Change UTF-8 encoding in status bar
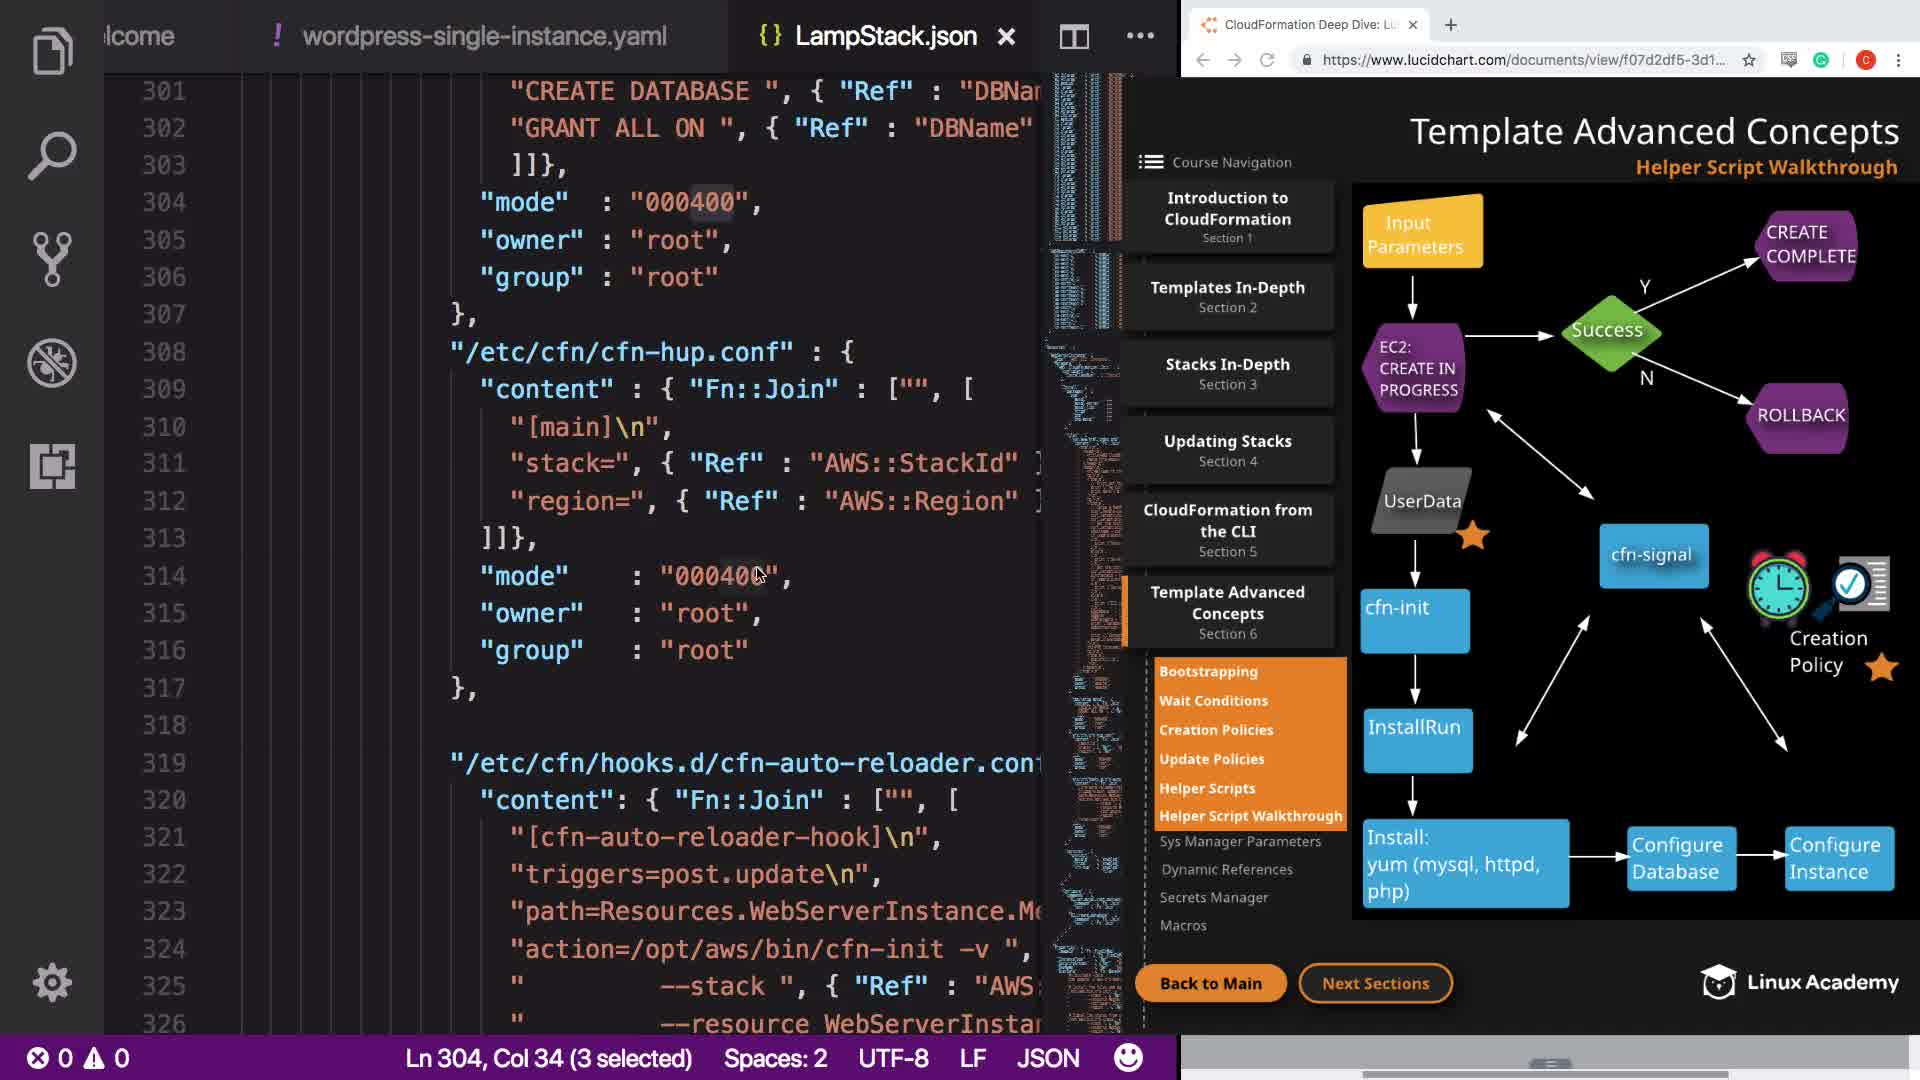 click(x=893, y=1058)
